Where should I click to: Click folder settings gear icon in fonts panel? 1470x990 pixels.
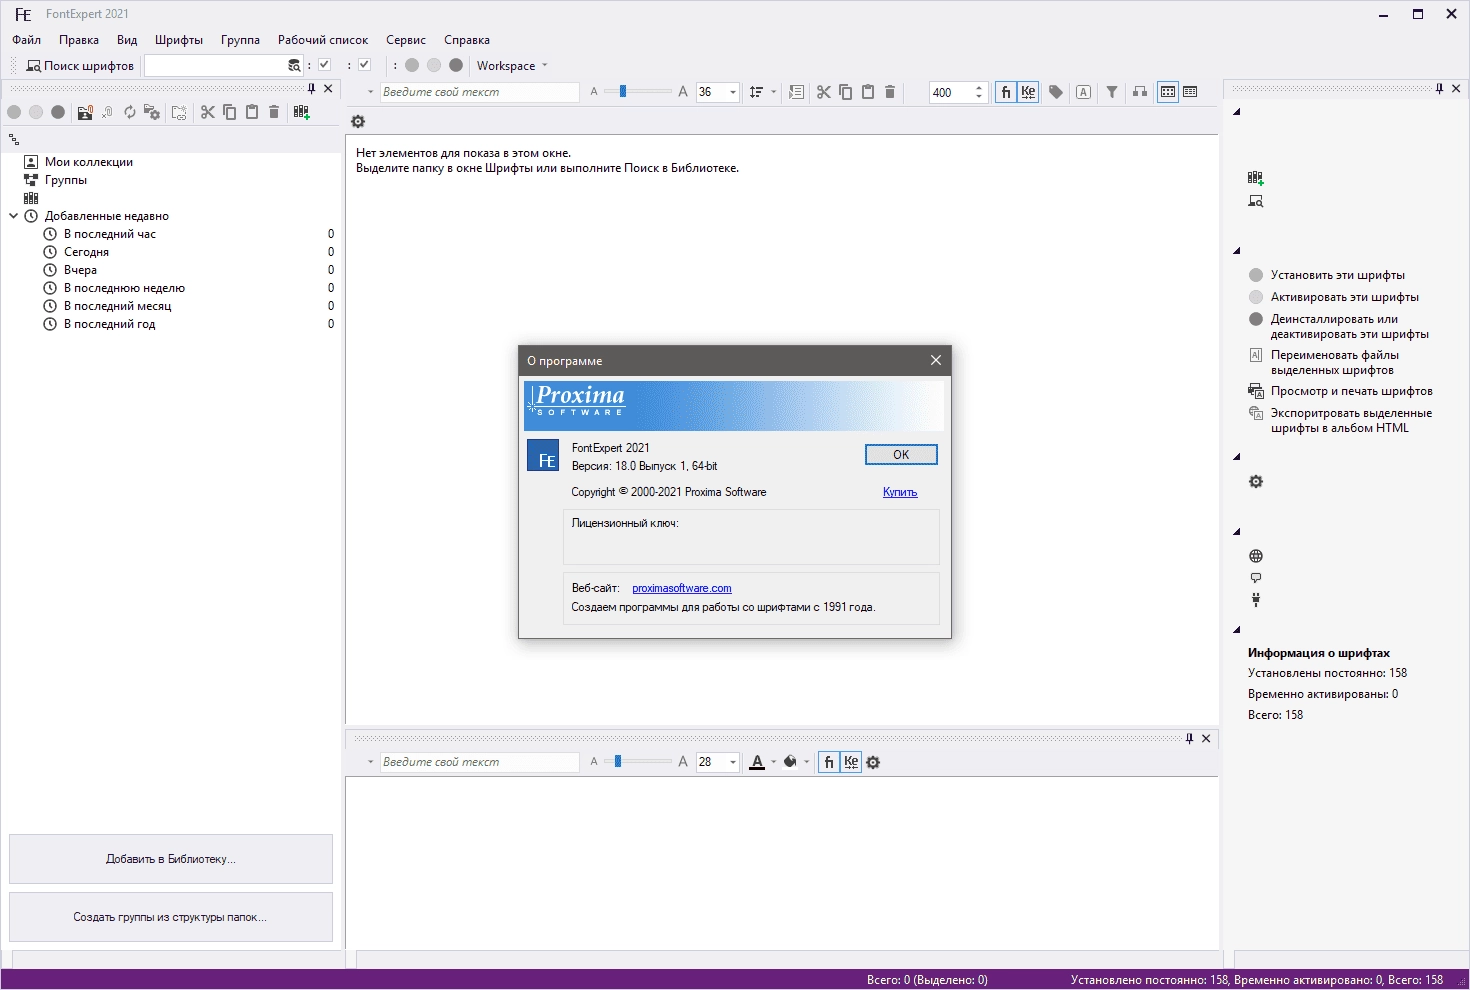click(152, 112)
